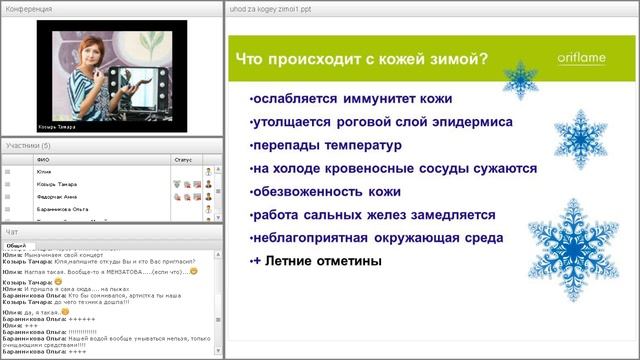Viewport: 640px width, 360px height.
Task: Click the first status icon for Федорчак Анна
Action: 177,197
